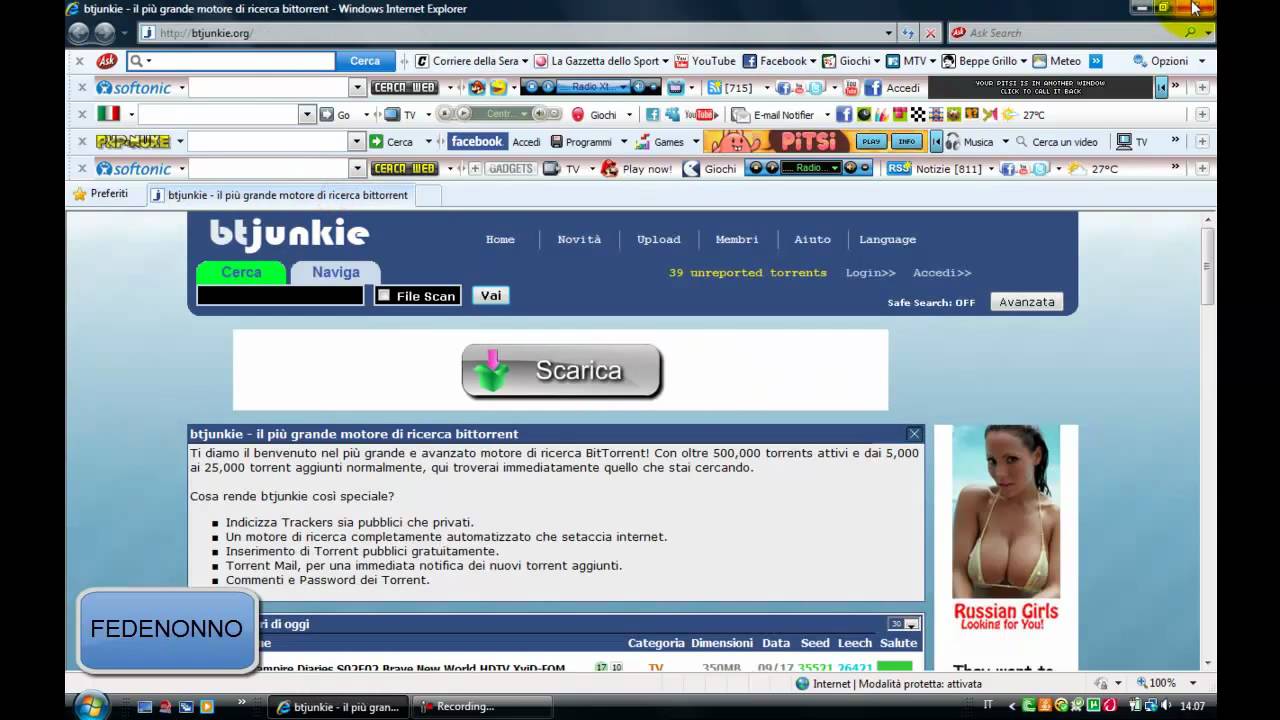Expand the PHP-Nuke search box dropdown
This screenshot has height=720, width=1280.
(357, 142)
